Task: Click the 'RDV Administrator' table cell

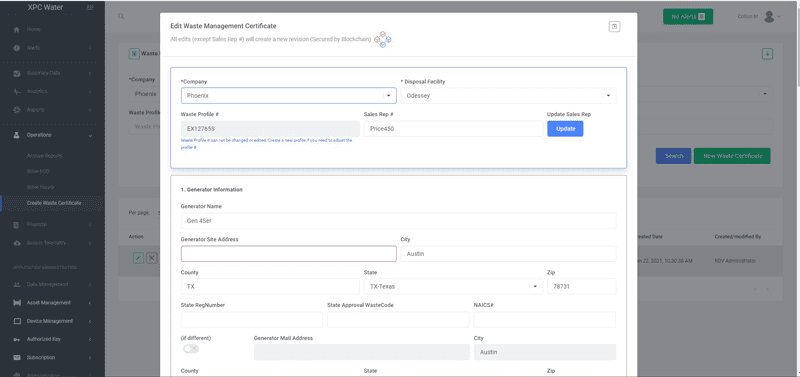Action: tap(735, 261)
